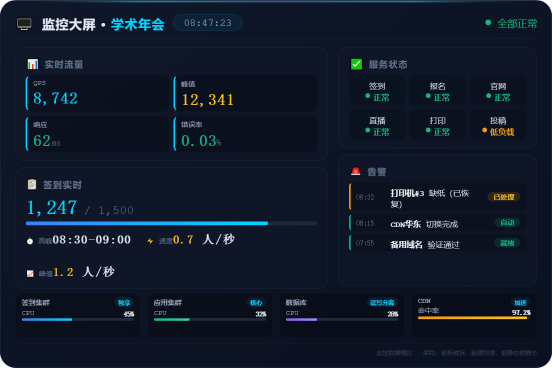Image resolution: width=552 pixels, height=368 pixels.
Task: Click the cyan tag on CDN card
Action: click(x=520, y=302)
